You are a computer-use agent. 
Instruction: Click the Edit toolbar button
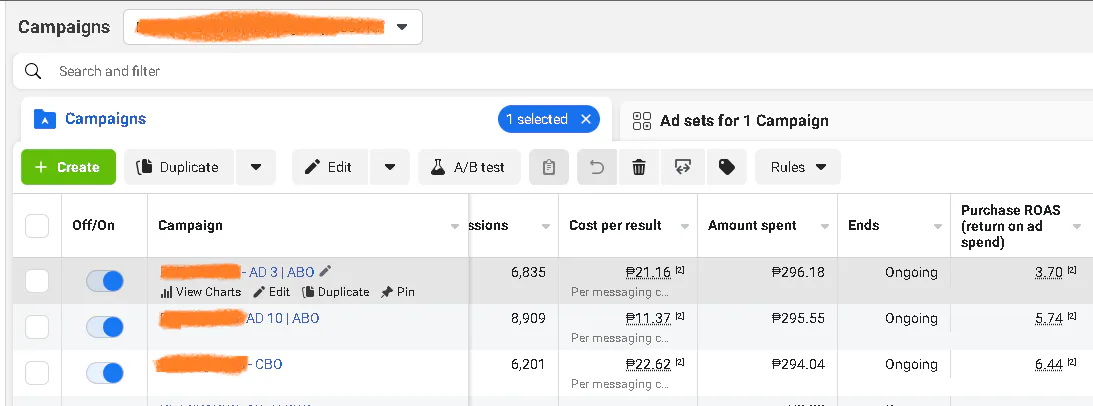point(330,167)
